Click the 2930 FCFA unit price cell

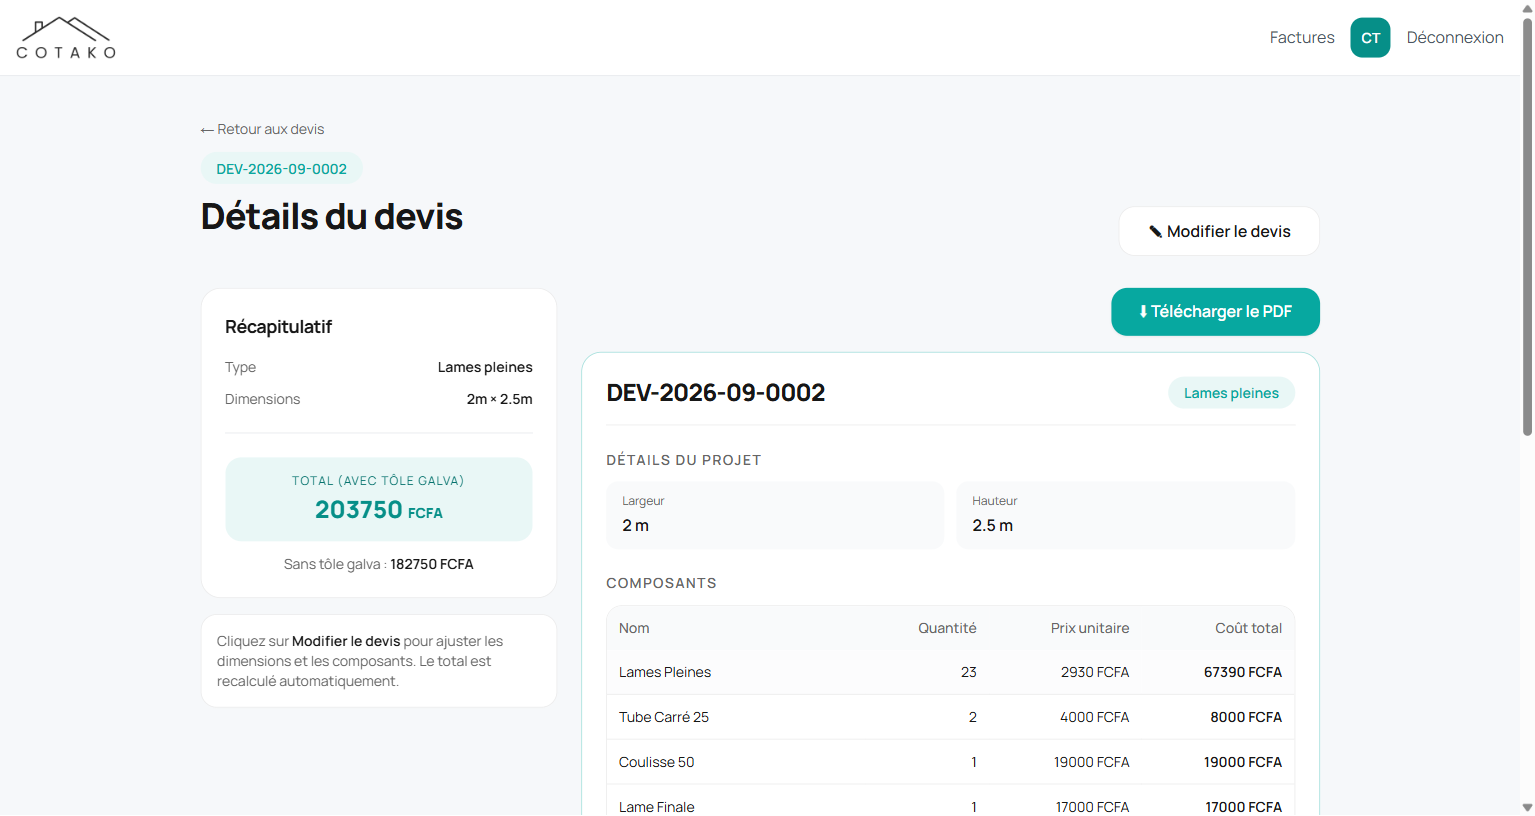[x=1095, y=672]
